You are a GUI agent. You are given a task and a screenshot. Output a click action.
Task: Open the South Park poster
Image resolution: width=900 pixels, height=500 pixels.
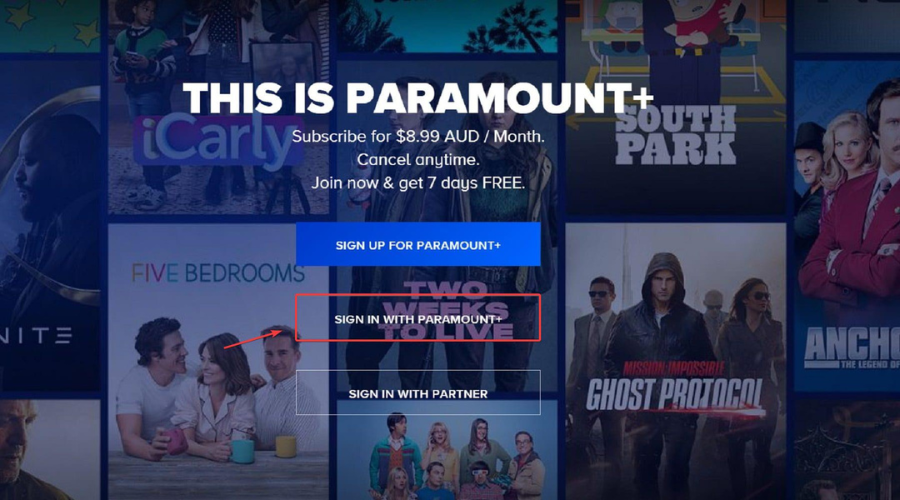(676, 107)
